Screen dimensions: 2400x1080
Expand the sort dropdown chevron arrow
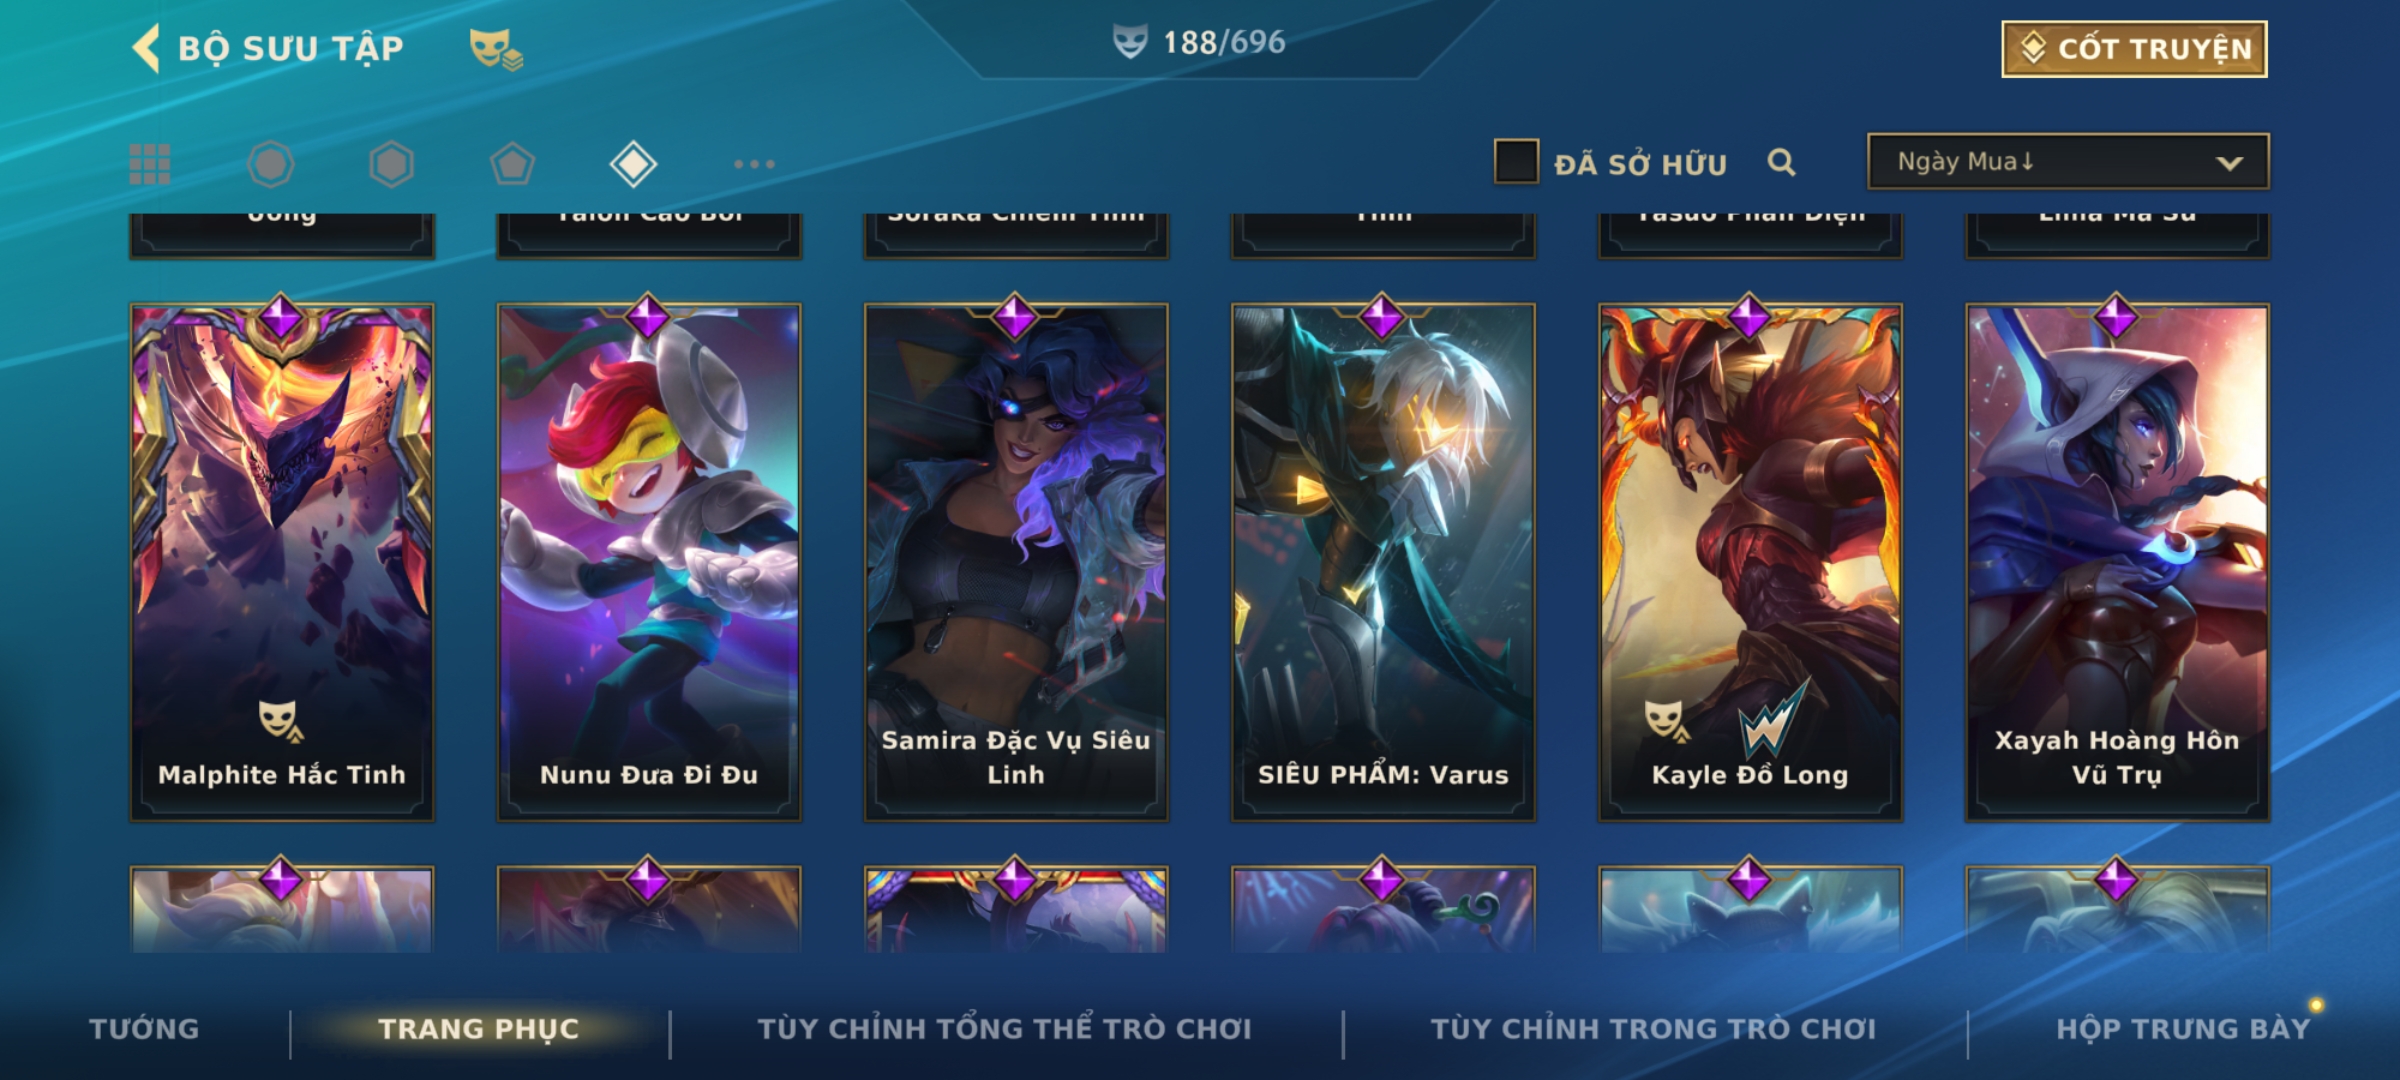click(2229, 163)
